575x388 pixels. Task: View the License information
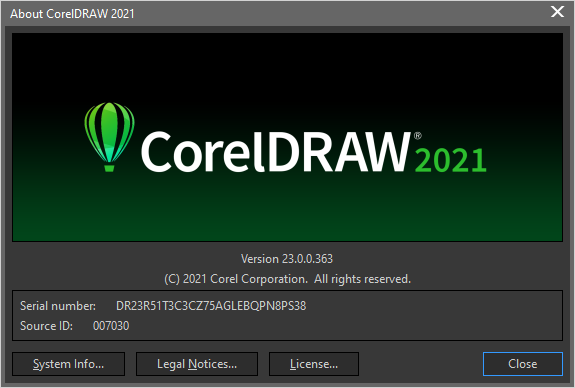314,364
